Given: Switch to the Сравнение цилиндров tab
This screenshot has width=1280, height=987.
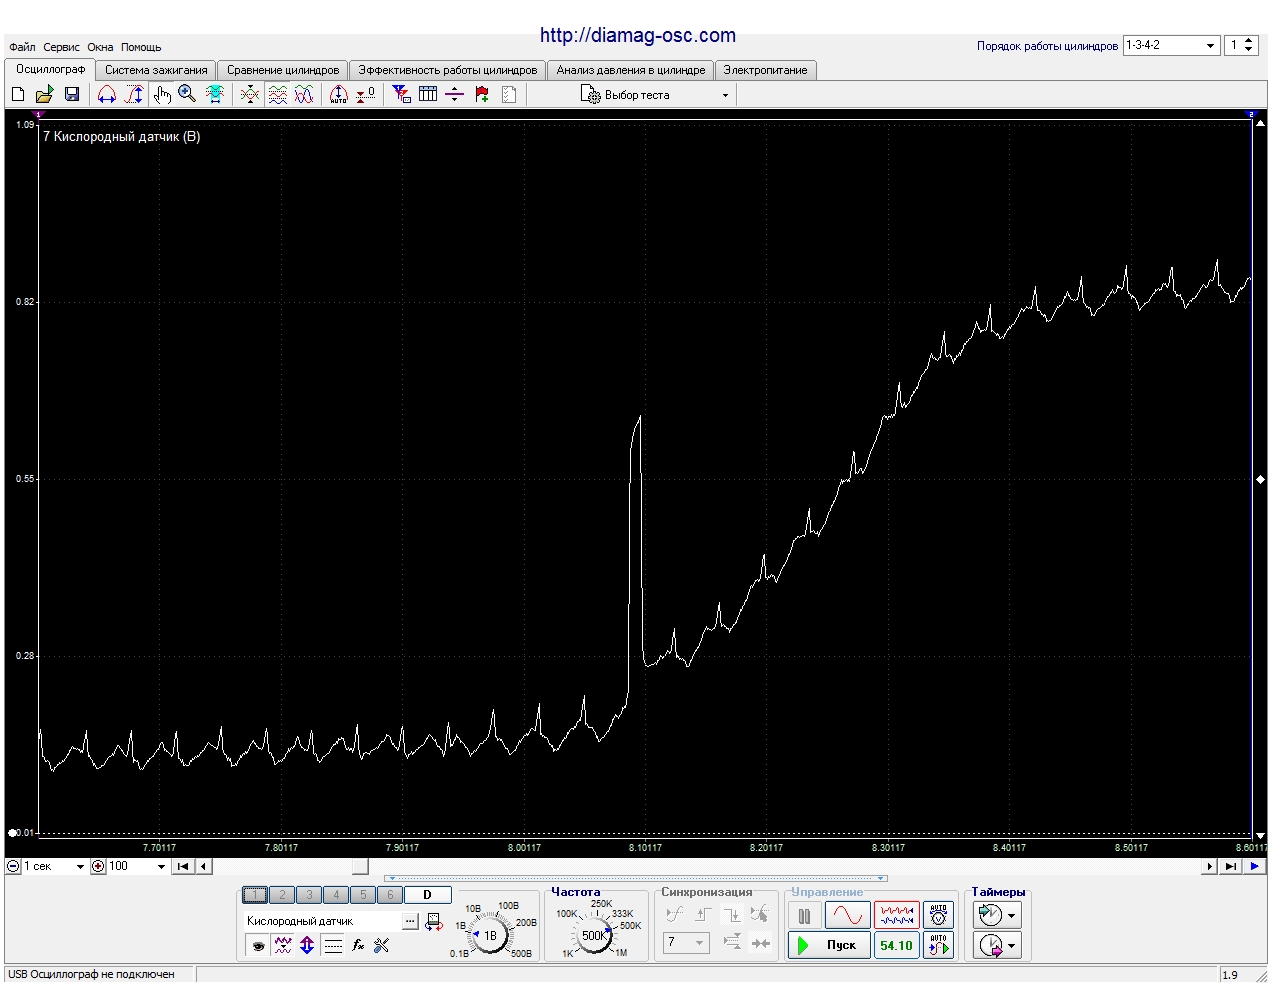Looking at the screenshot, I should pyautogui.click(x=283, y=70).
